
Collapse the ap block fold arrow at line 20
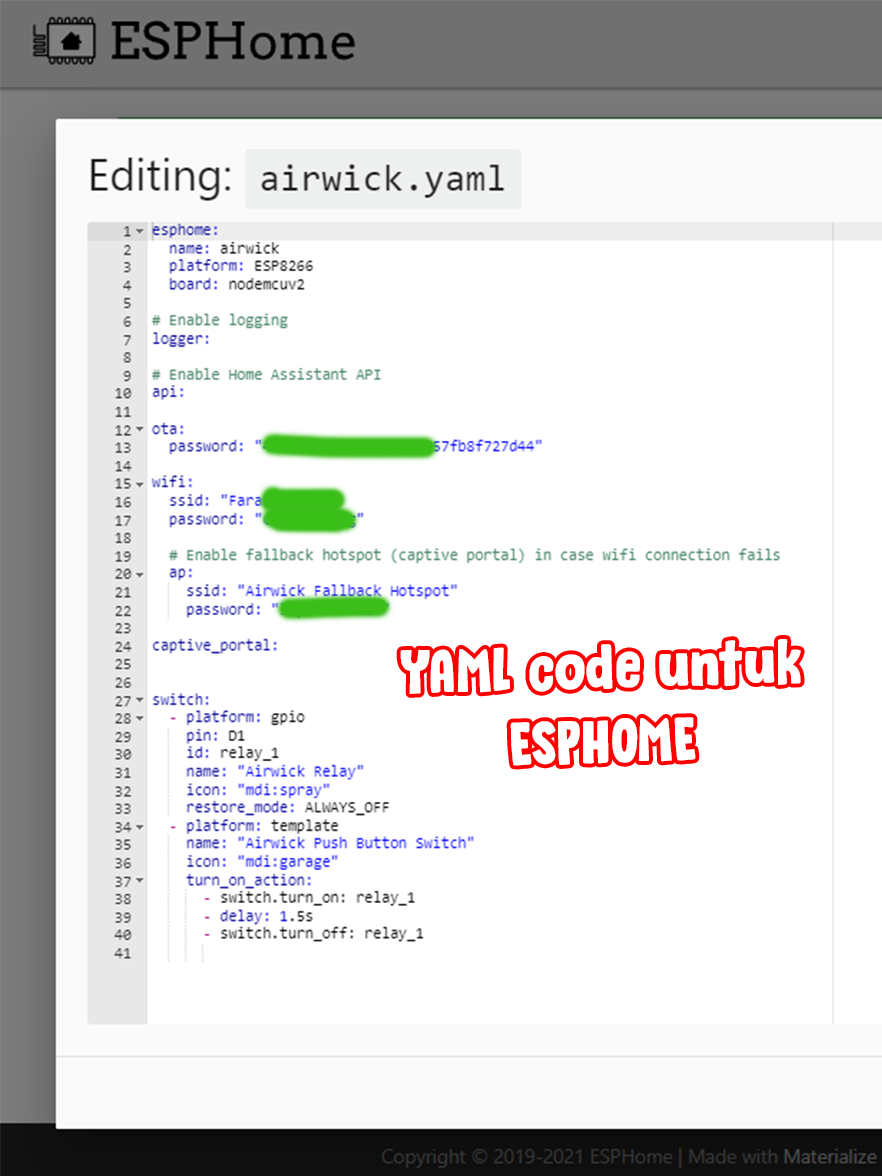click(140, 574)
